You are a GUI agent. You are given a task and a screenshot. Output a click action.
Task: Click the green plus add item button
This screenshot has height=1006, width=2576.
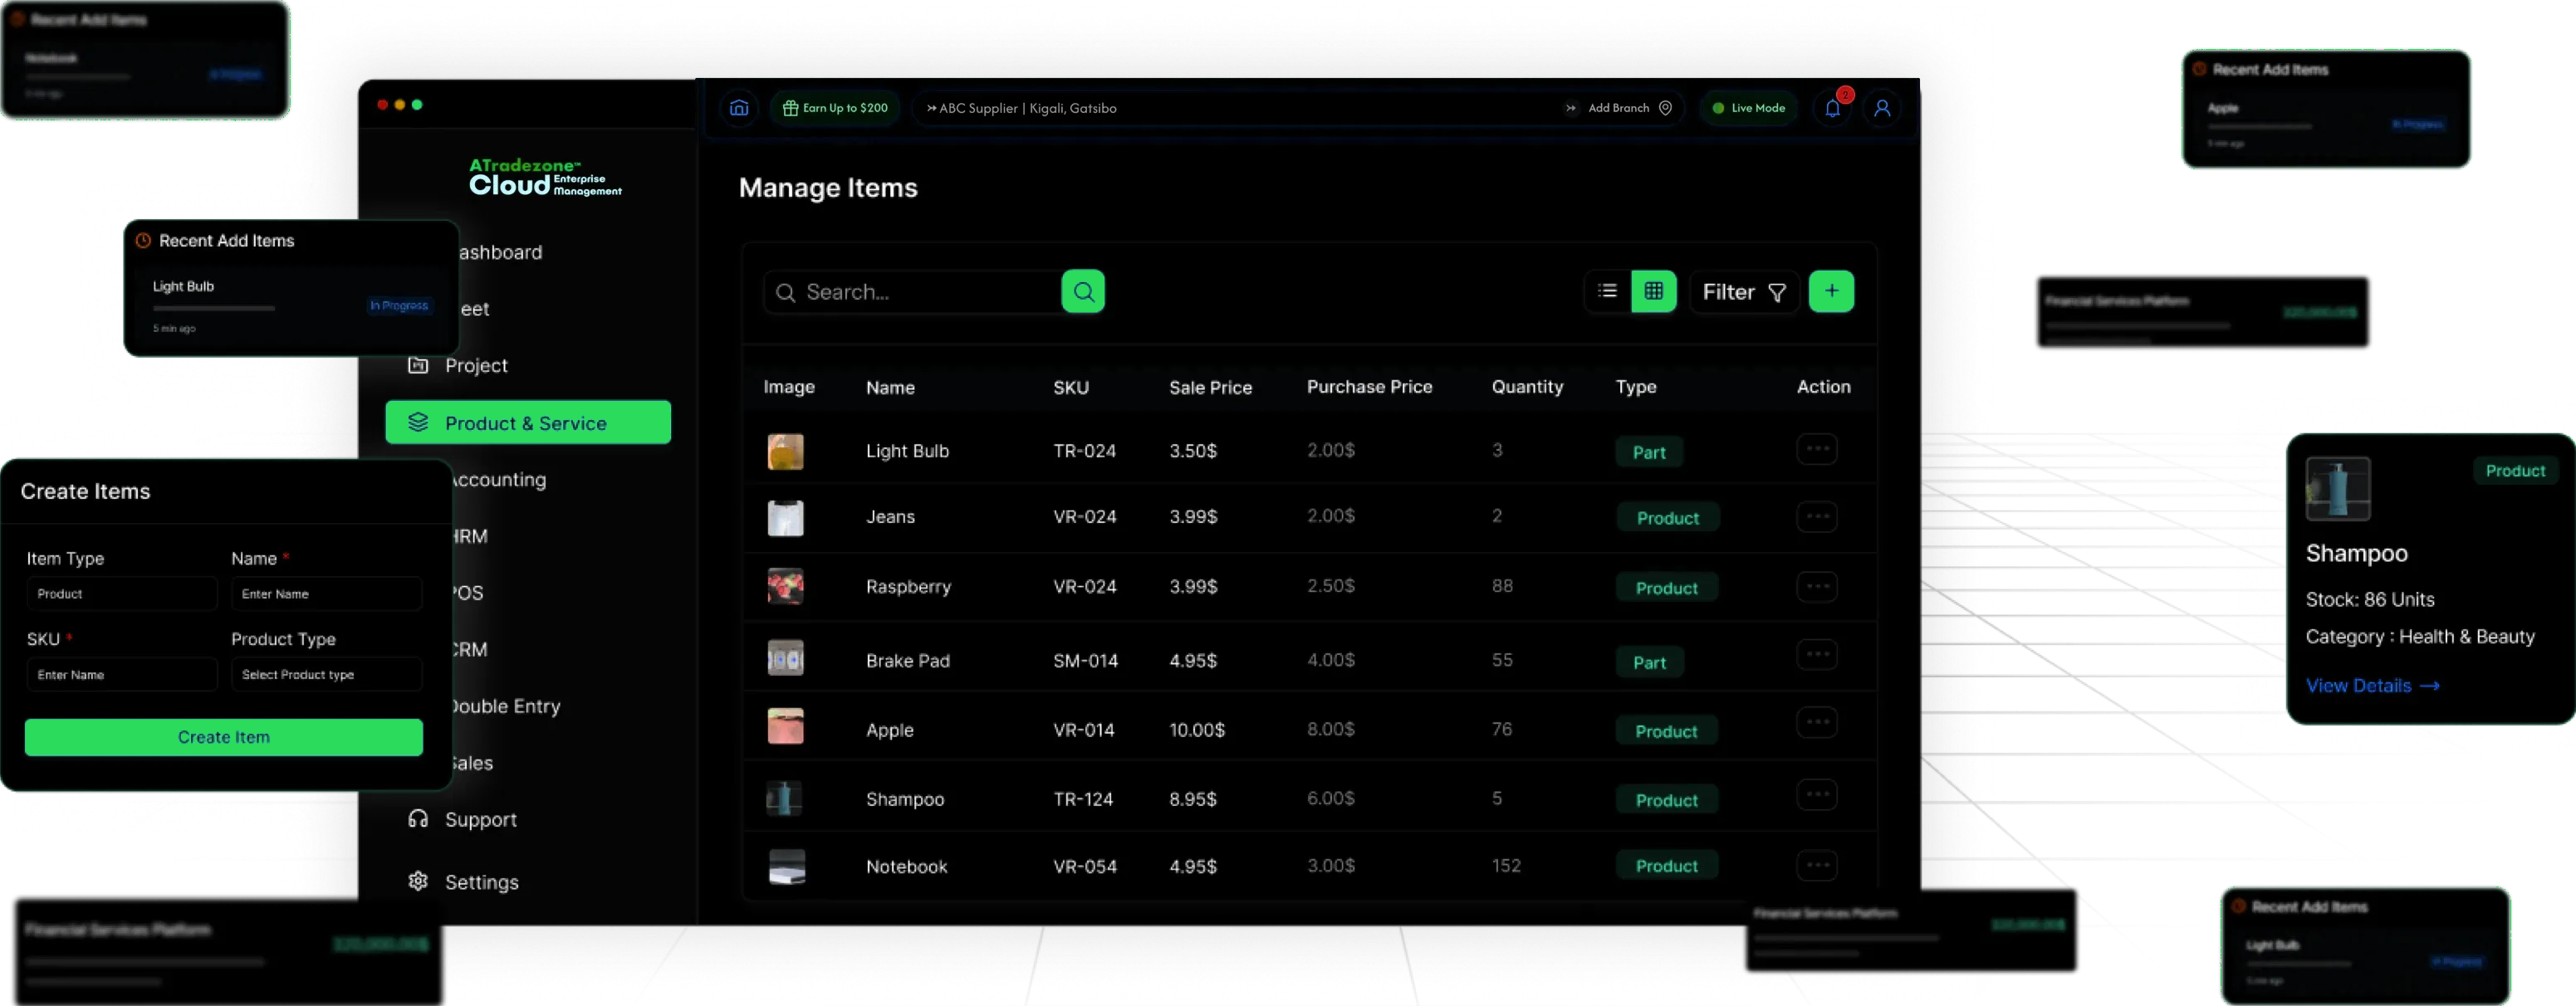point(1831,291)
